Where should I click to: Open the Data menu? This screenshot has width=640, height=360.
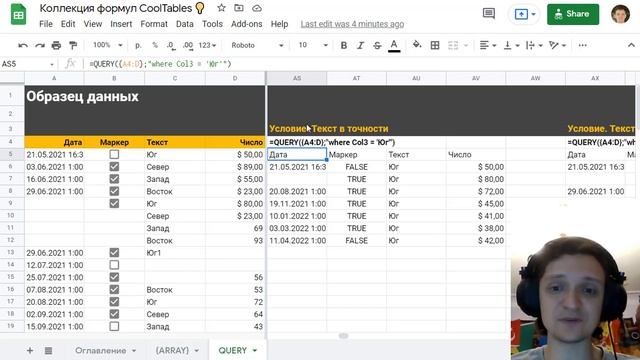coord(184,24)
